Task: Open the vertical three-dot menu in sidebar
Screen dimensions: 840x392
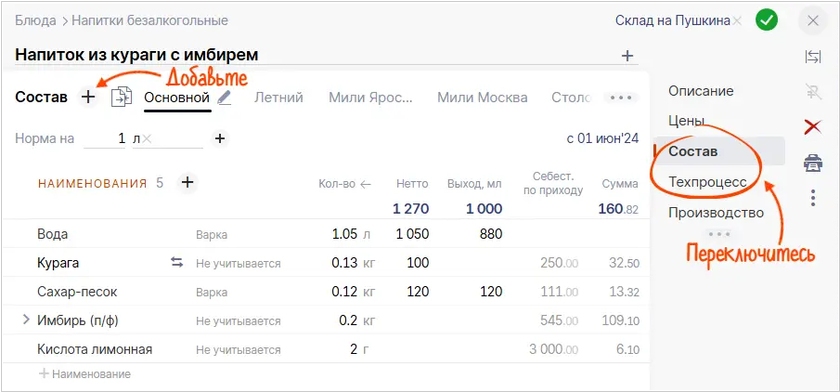Action: tap(813, 198)
